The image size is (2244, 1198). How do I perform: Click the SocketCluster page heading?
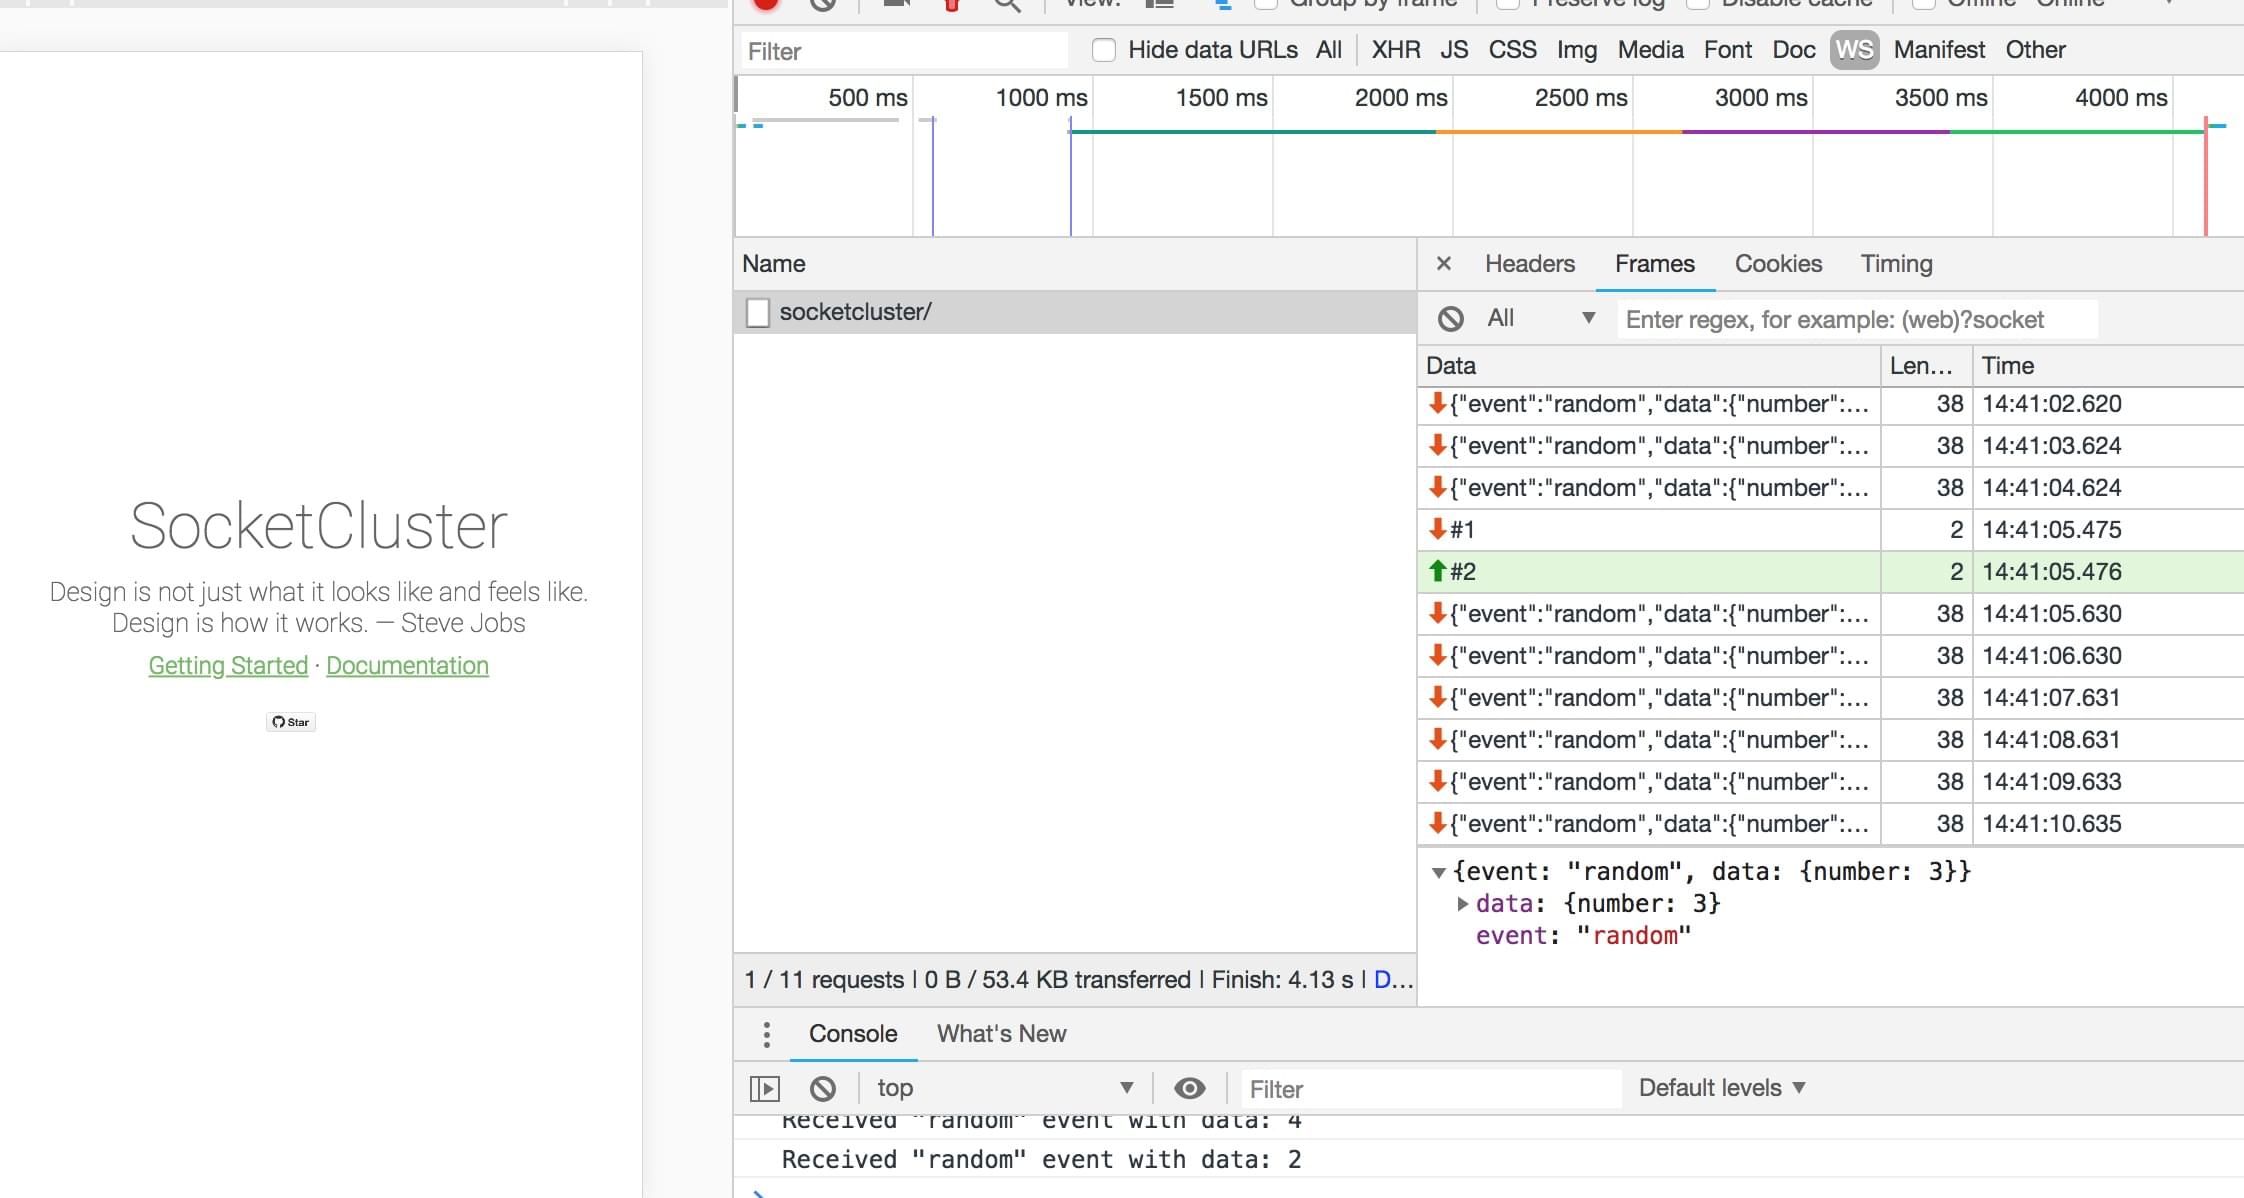click(319, 526)
